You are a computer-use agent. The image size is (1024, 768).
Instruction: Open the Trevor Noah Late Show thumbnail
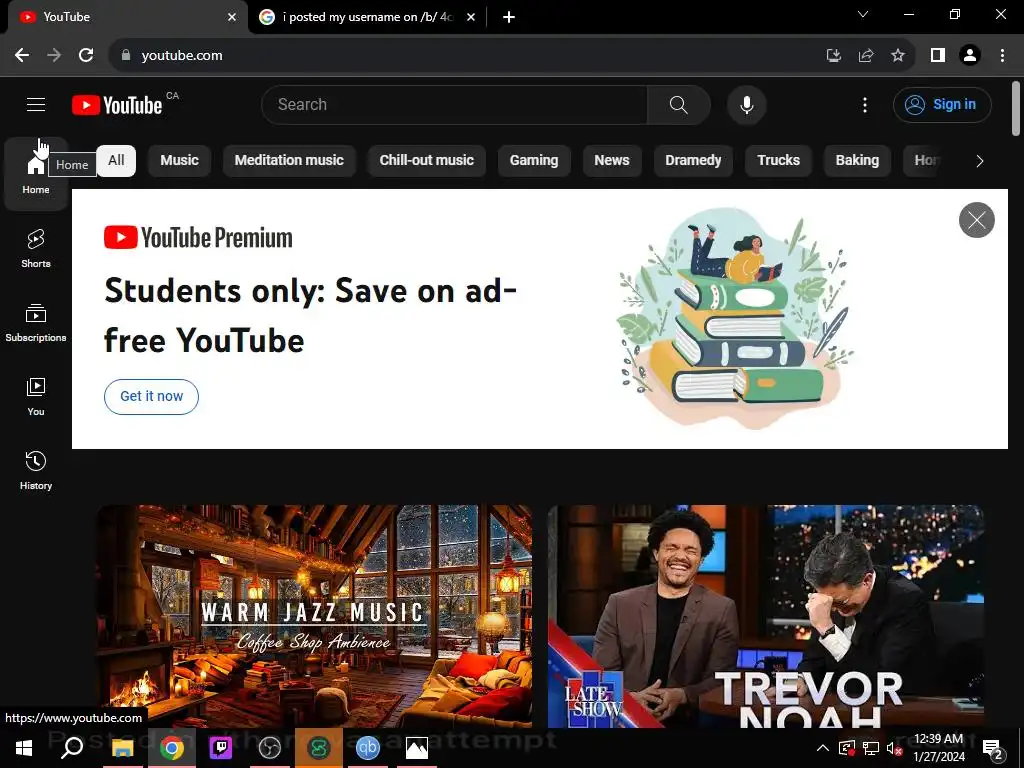tap(765, 616)
